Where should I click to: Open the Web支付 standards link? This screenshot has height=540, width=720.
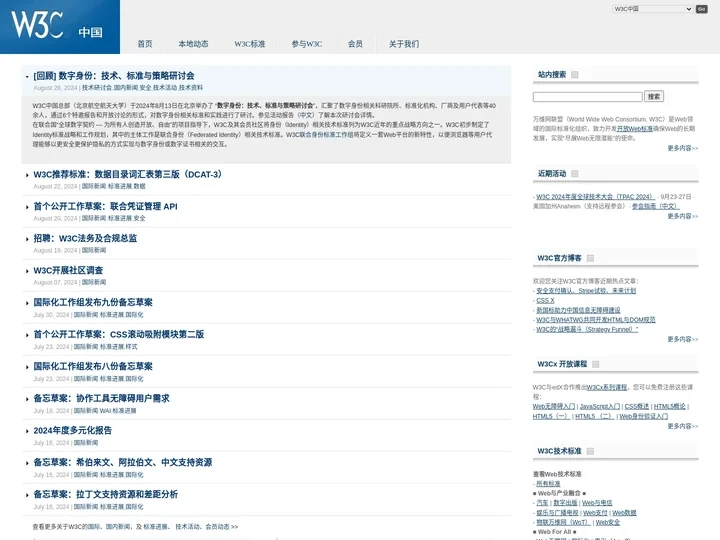(595, 512)
